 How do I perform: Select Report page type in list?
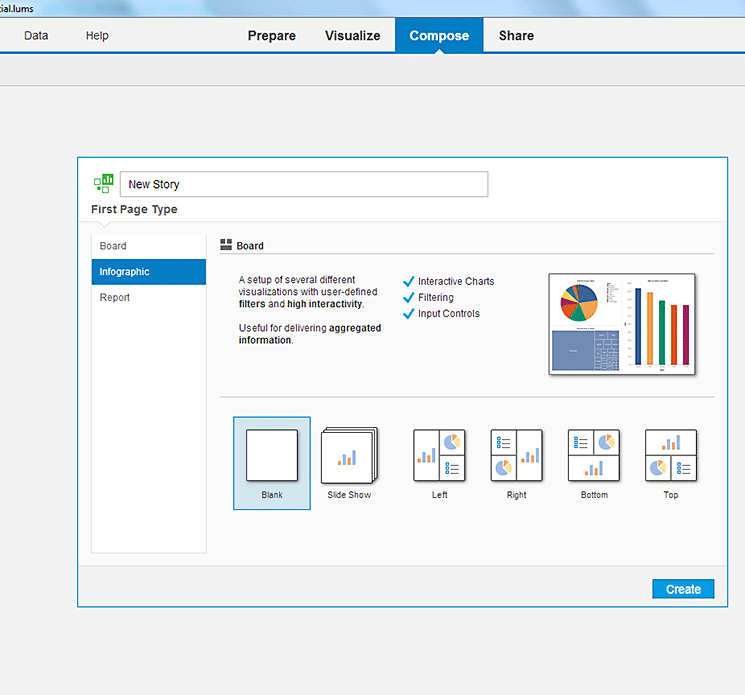pyautogui.click(x=115, y=298)
